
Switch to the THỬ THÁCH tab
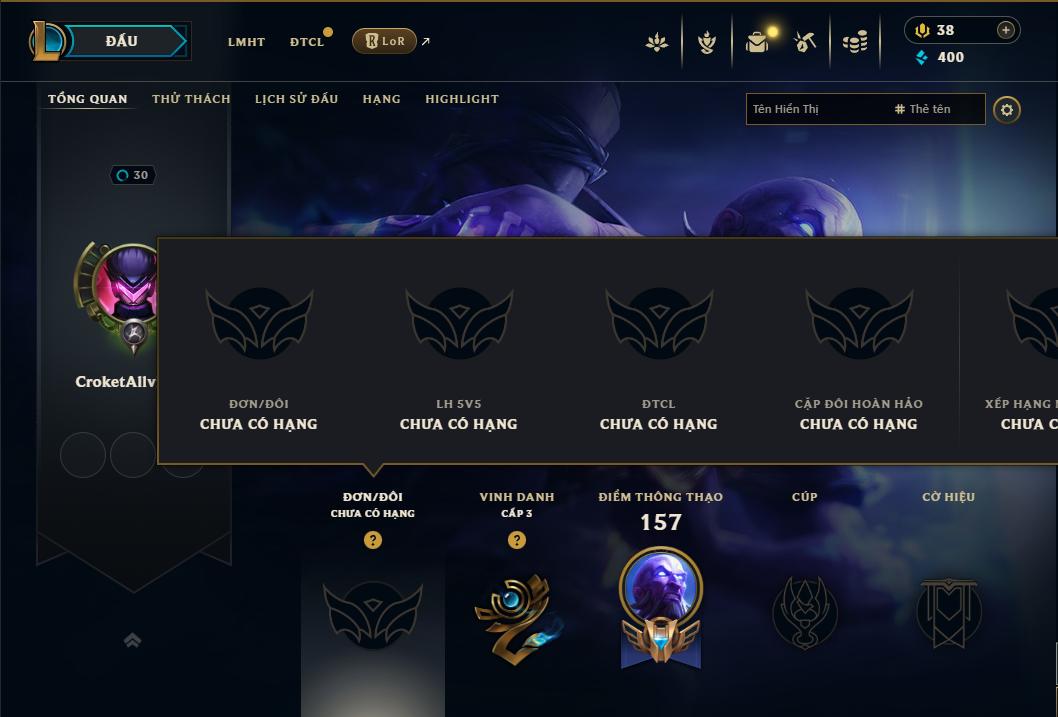(191, 99)
